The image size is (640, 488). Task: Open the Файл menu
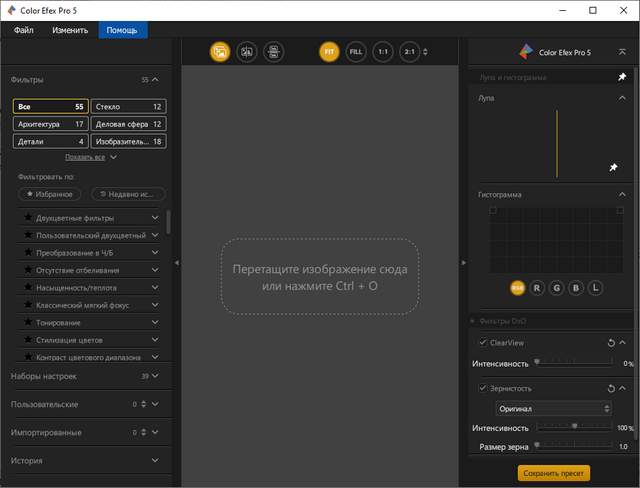point(23,30)
